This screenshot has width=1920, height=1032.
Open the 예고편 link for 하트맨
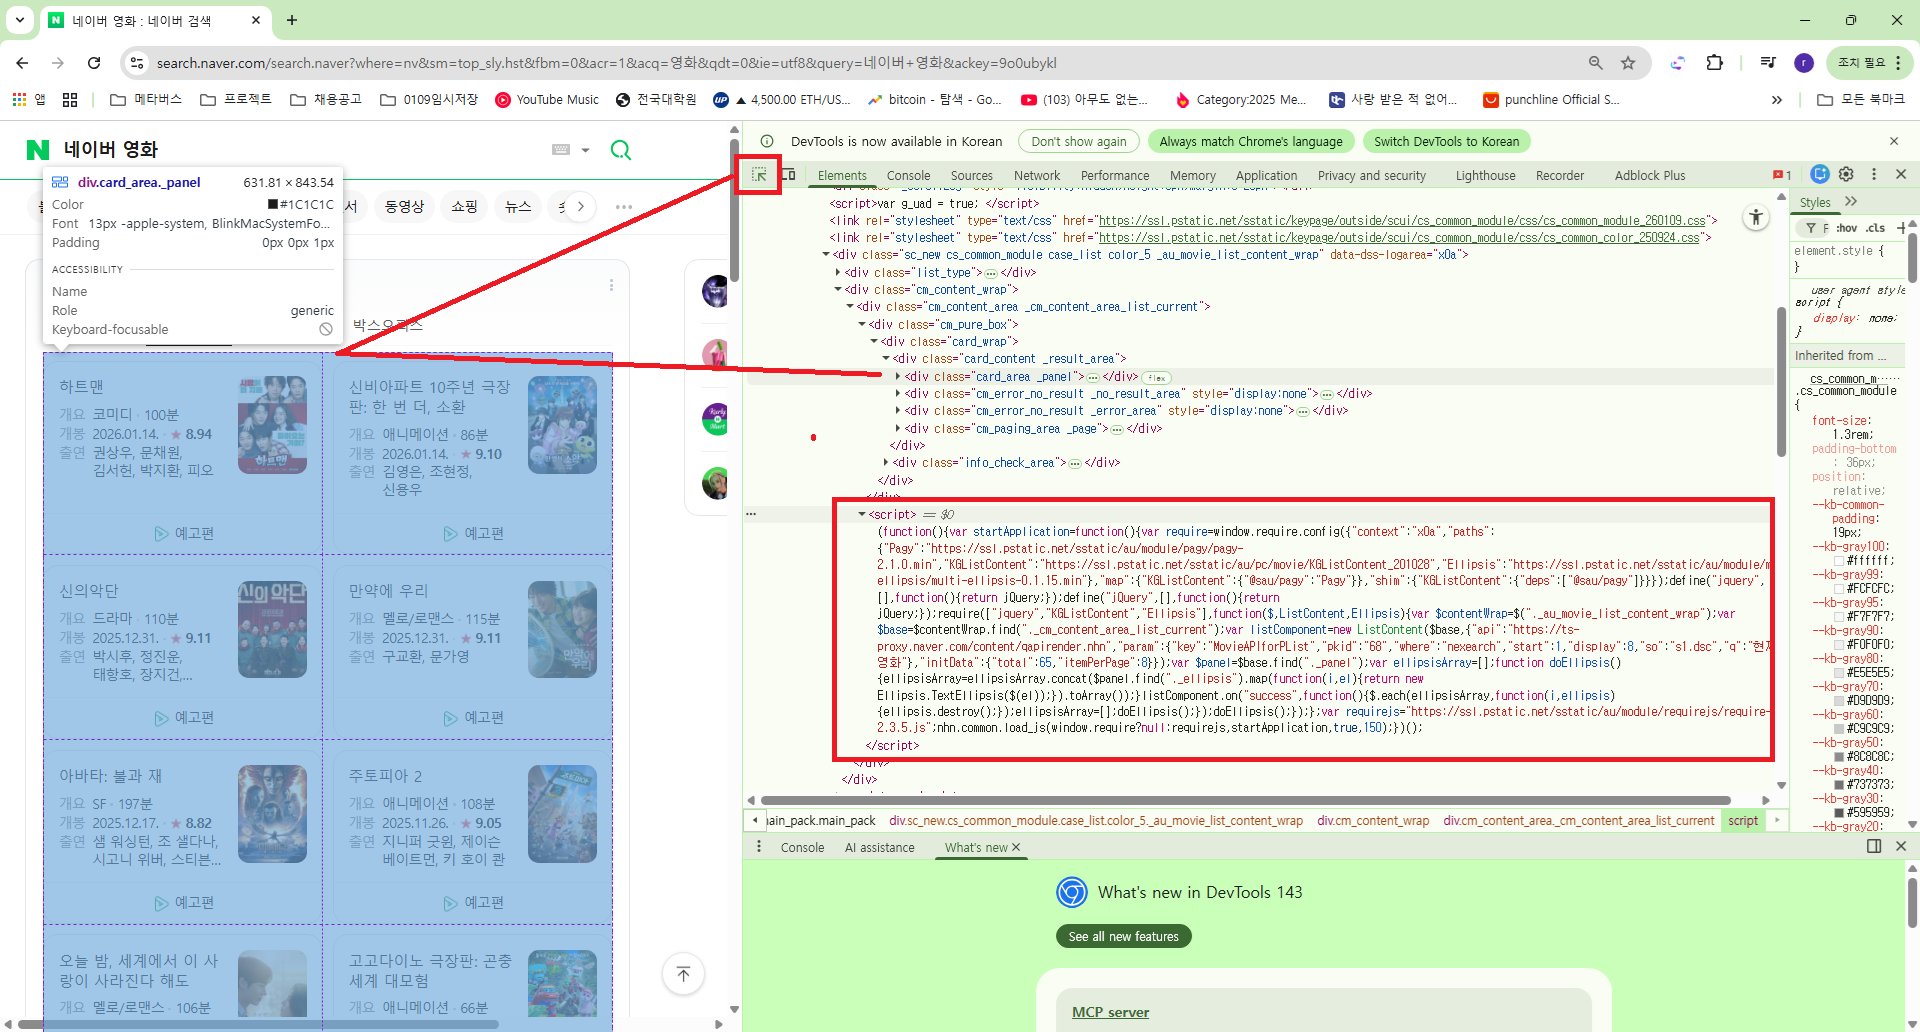pos(185,534)
